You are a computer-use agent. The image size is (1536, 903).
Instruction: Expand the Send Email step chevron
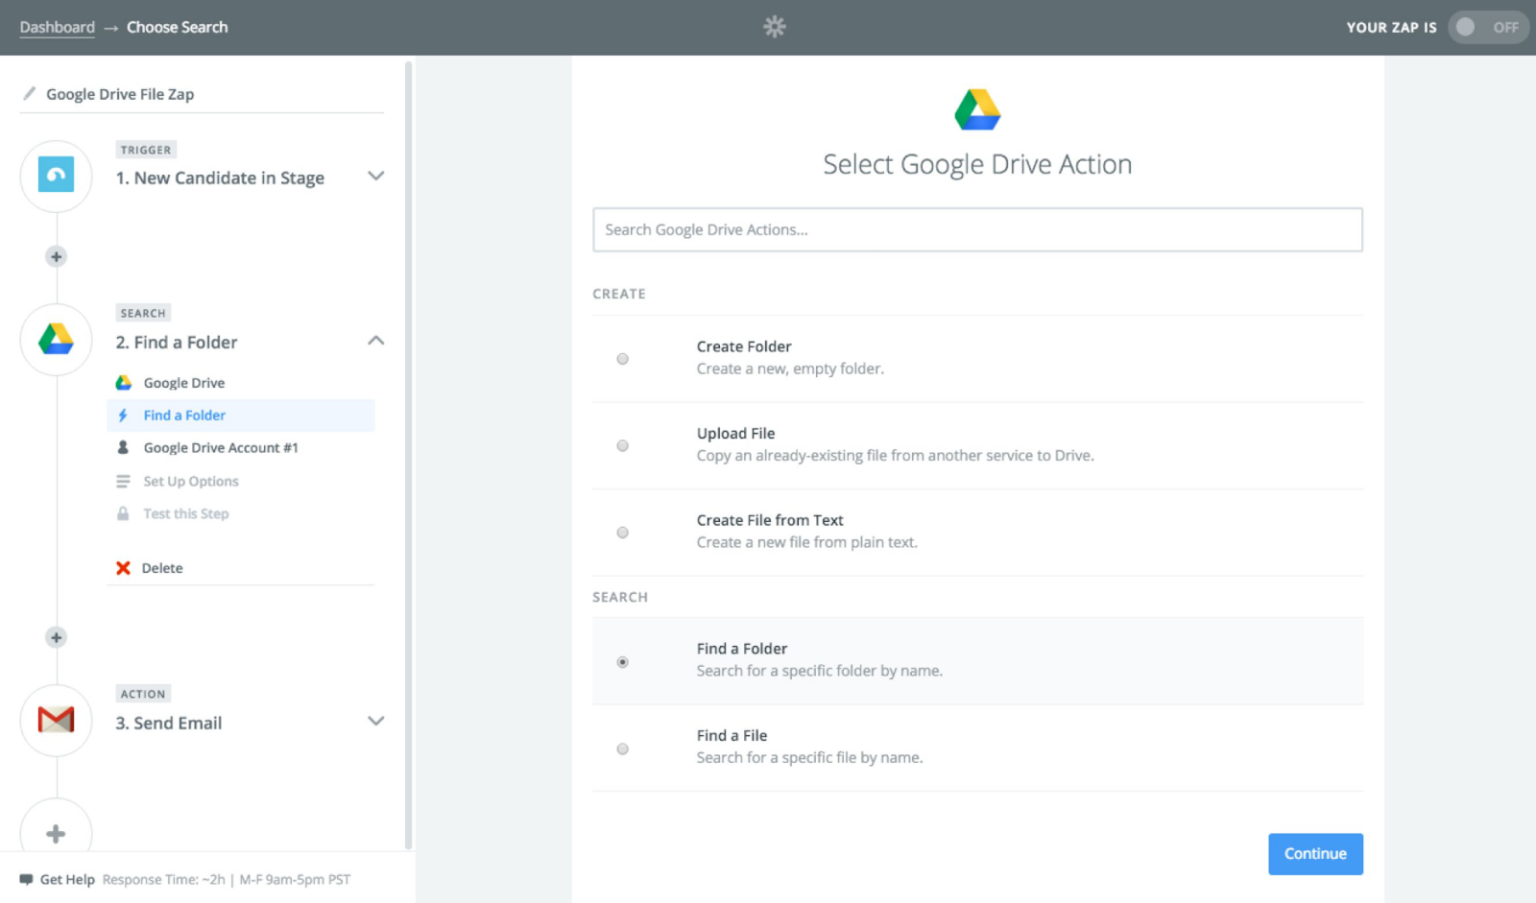(376, 721)
